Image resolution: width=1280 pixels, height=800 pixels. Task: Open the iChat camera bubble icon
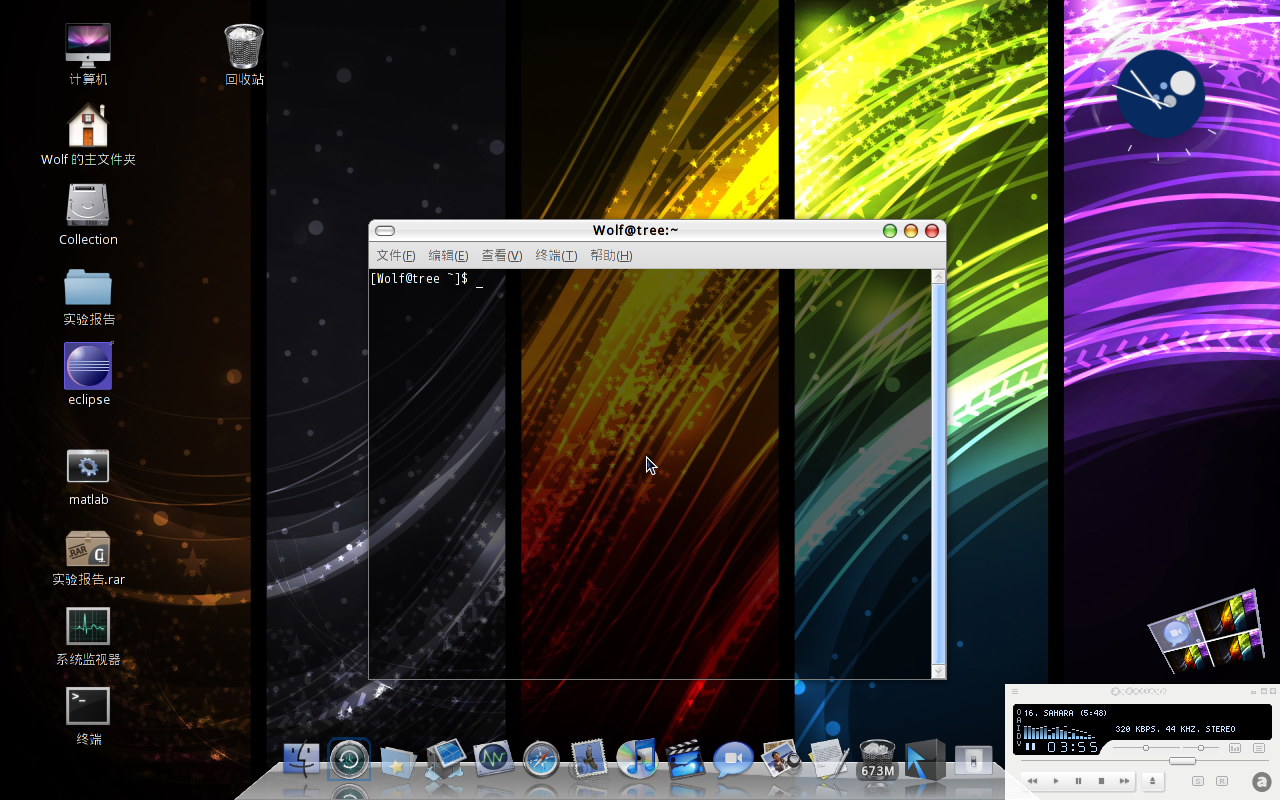coord(733,760)
